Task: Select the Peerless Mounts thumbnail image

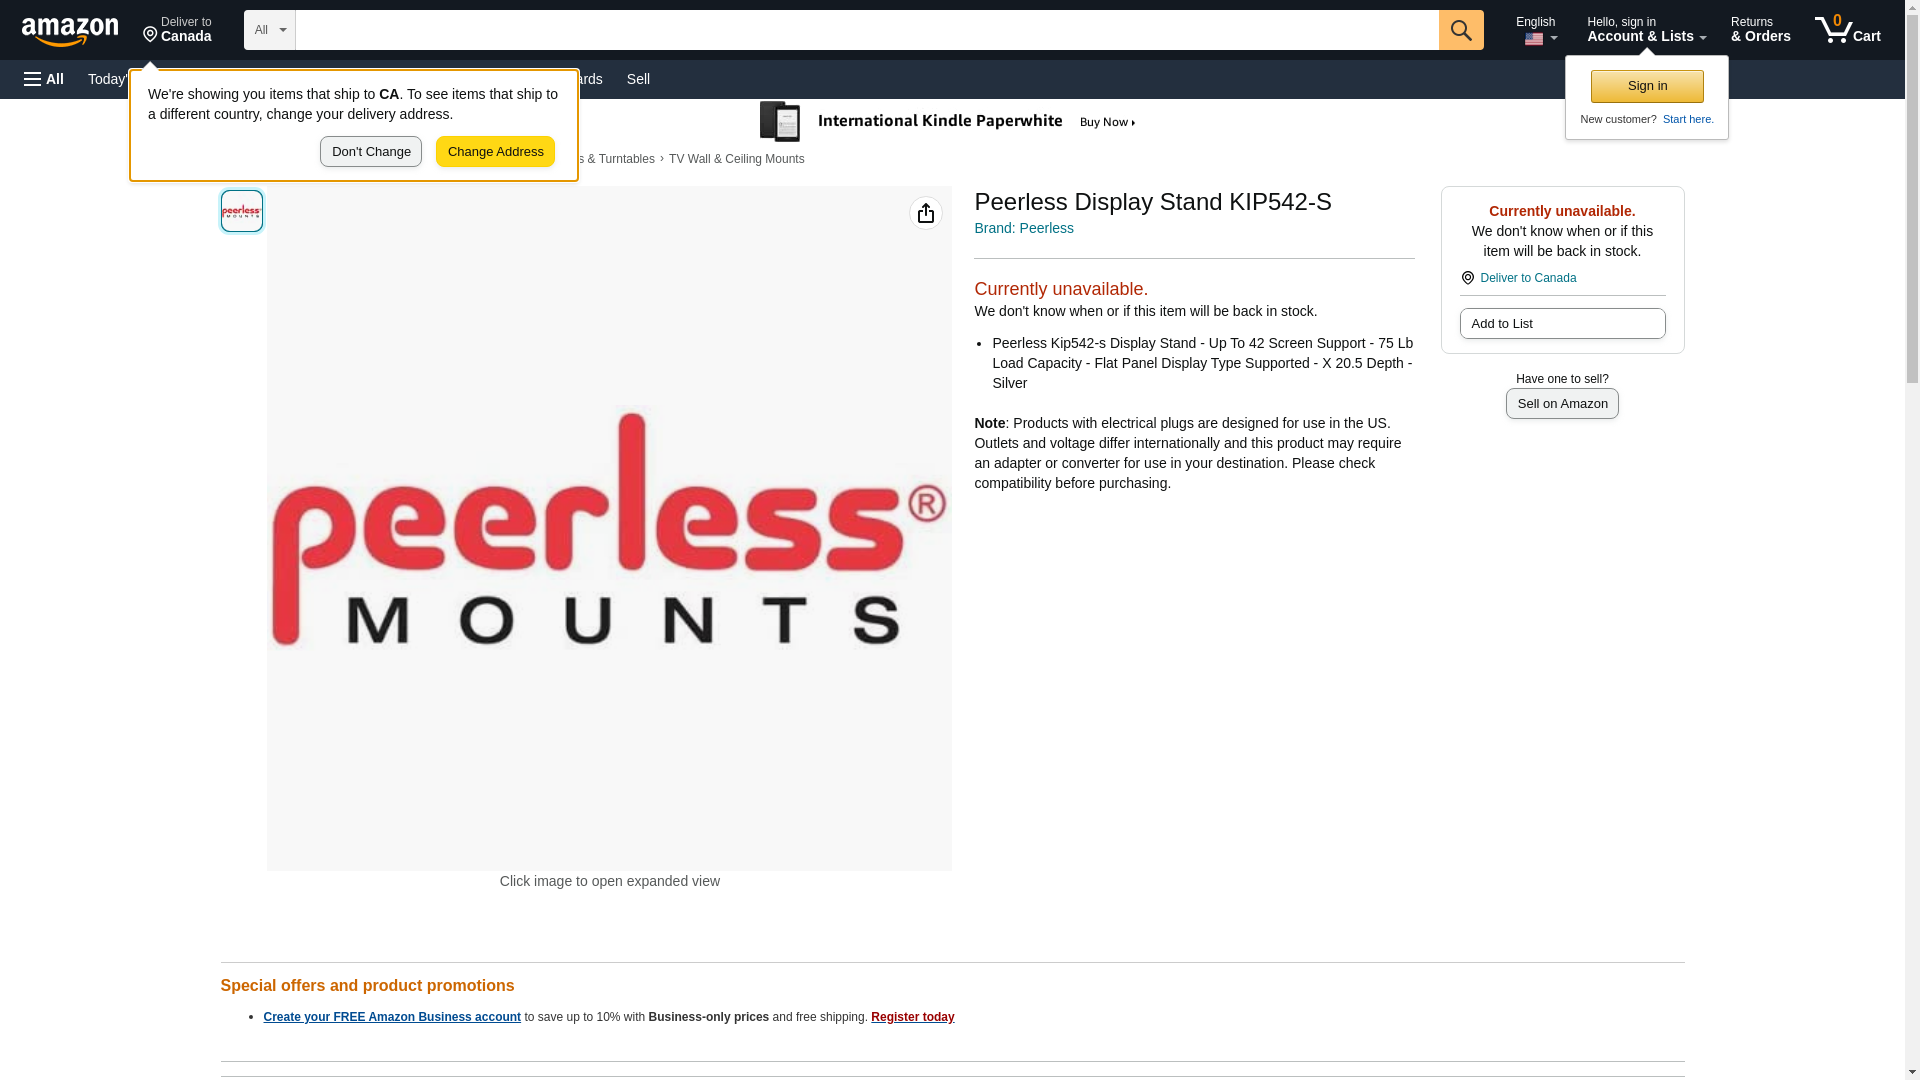Action: pyautogui.click(x=242, y=211)
